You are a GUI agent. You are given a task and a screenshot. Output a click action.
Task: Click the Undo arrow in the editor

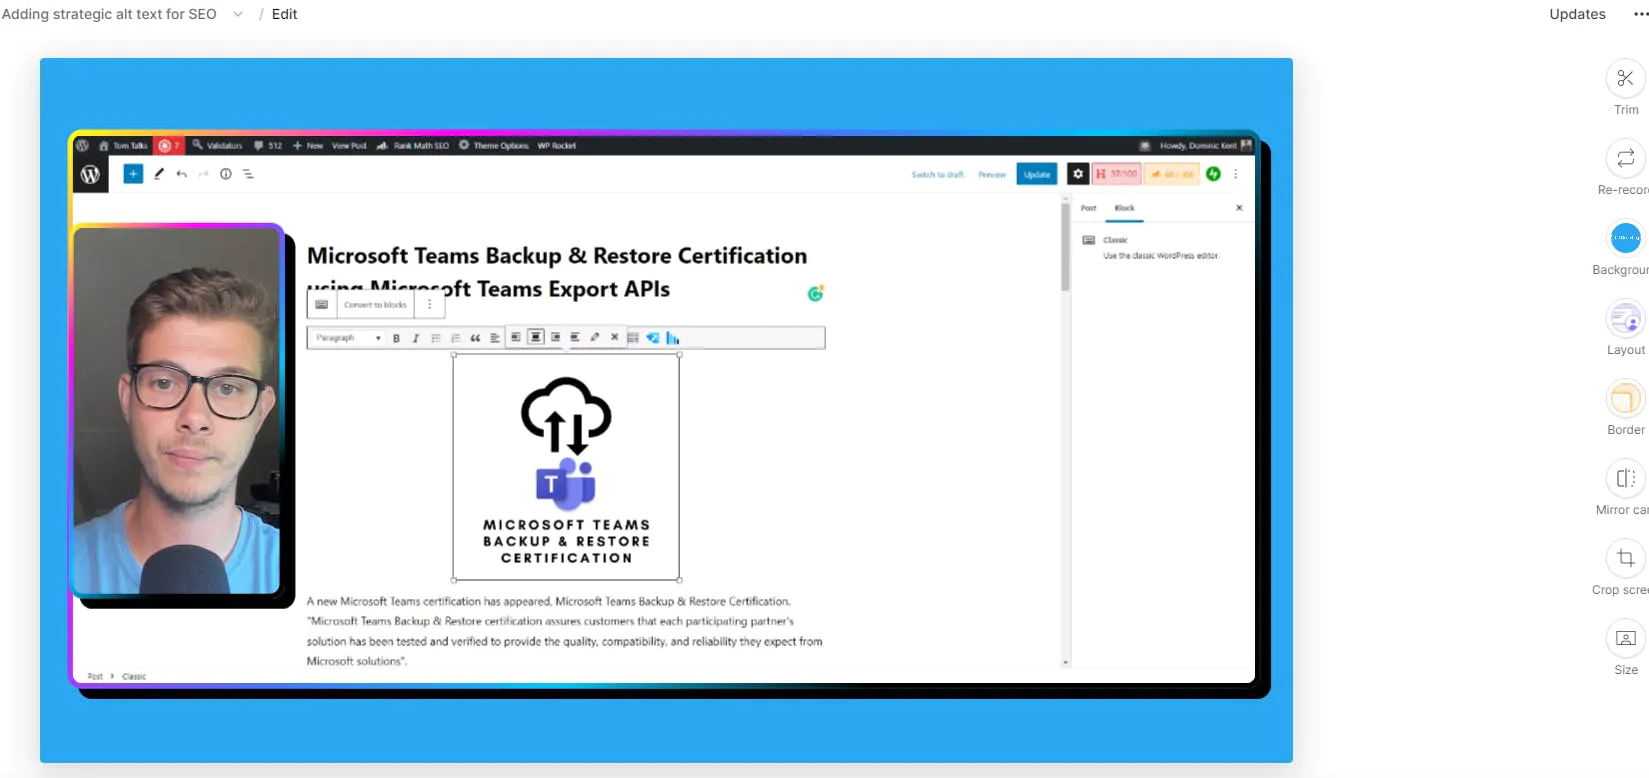[x=181, y=174]
